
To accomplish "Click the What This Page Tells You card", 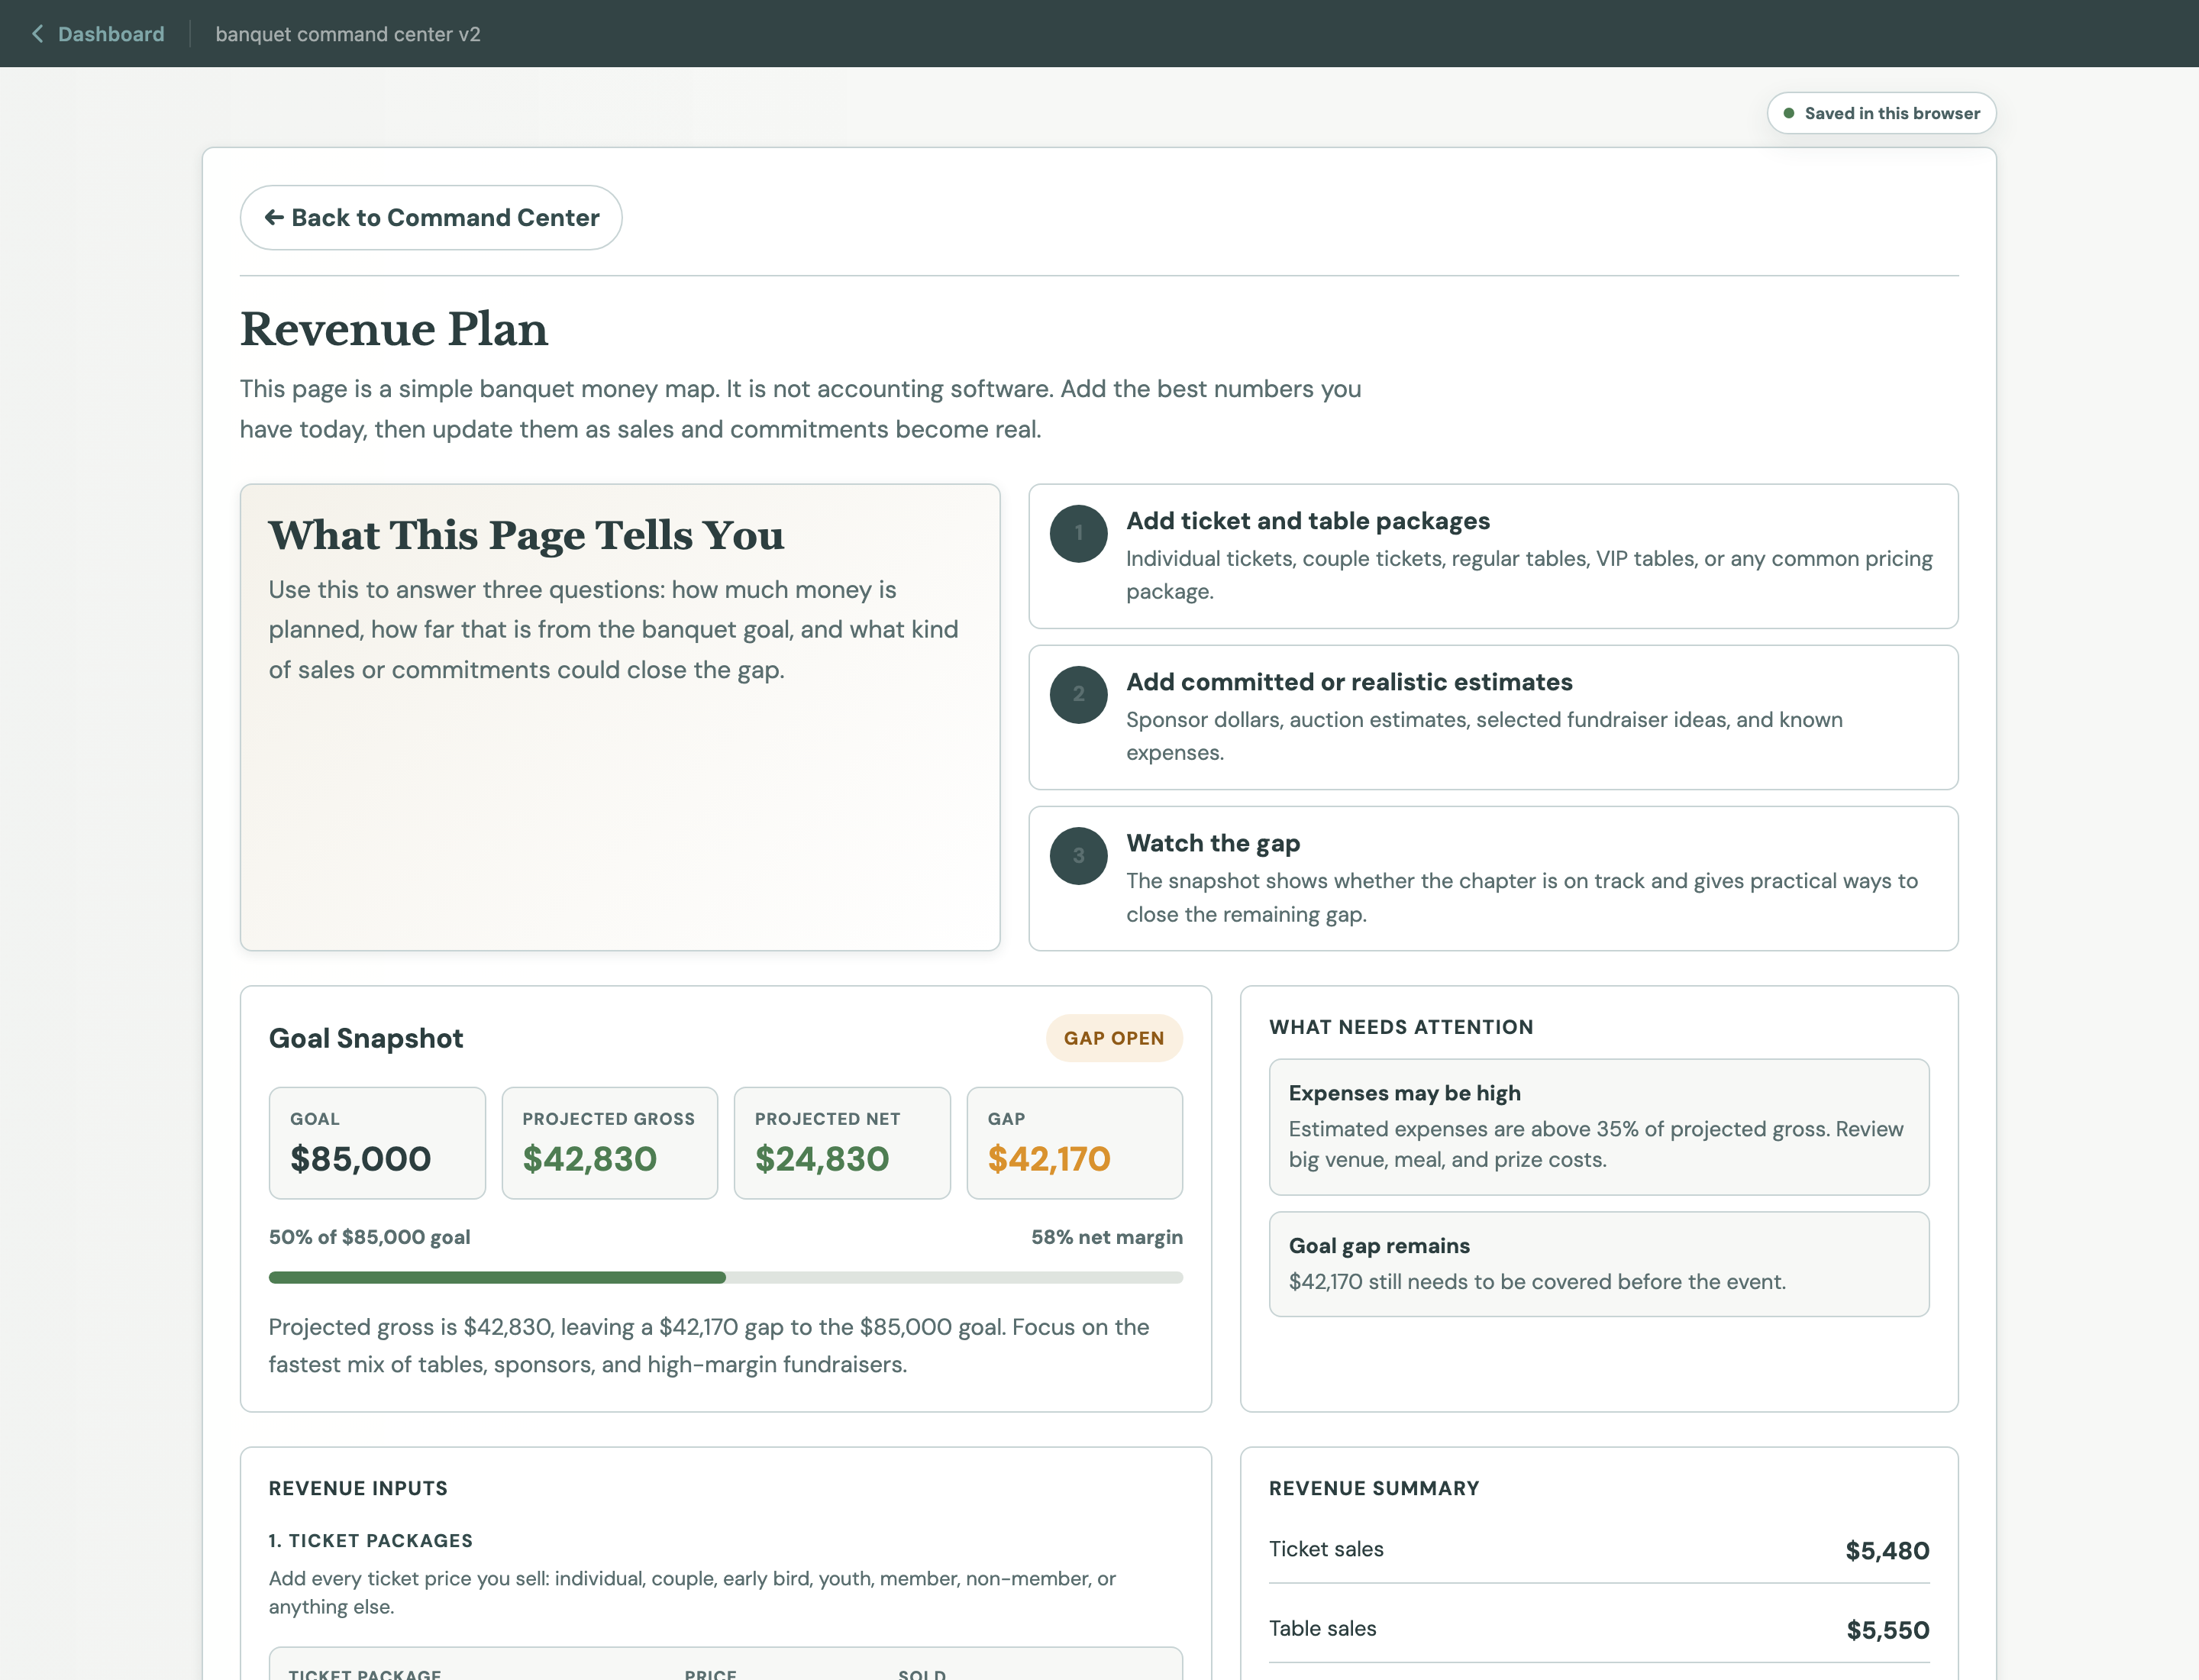I will [x=620, y=717].
